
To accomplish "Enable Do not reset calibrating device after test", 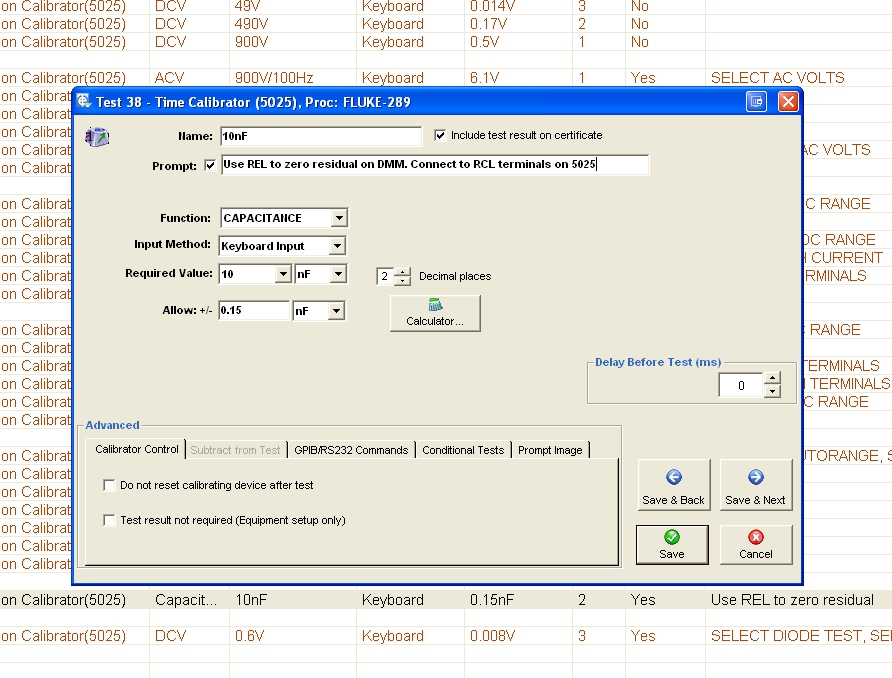I will (x=110, y=485).
